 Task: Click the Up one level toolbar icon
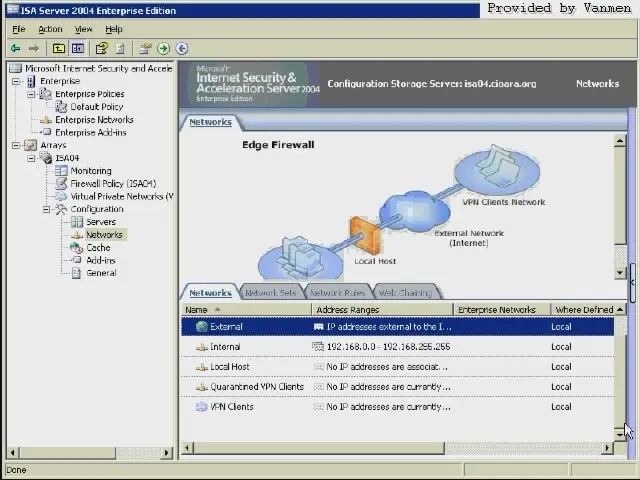coord(59,49)
